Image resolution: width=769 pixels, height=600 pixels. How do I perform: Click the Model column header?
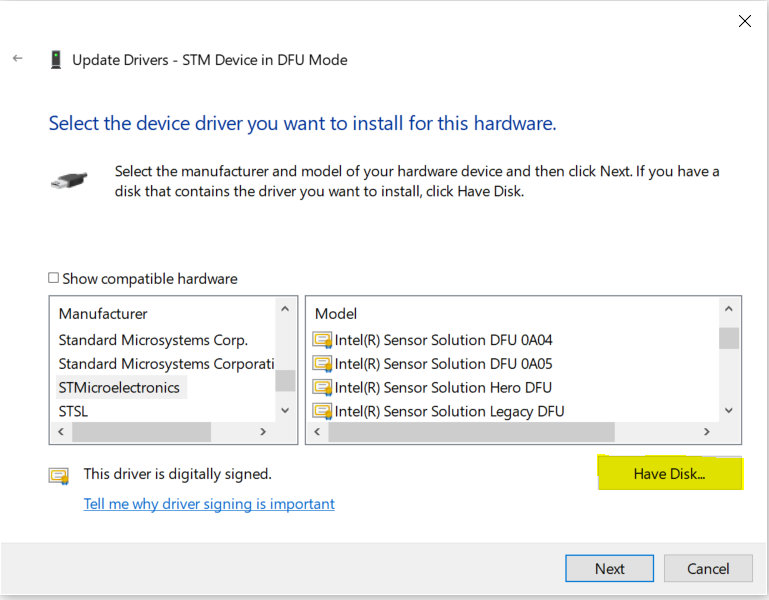click(336, 314)
